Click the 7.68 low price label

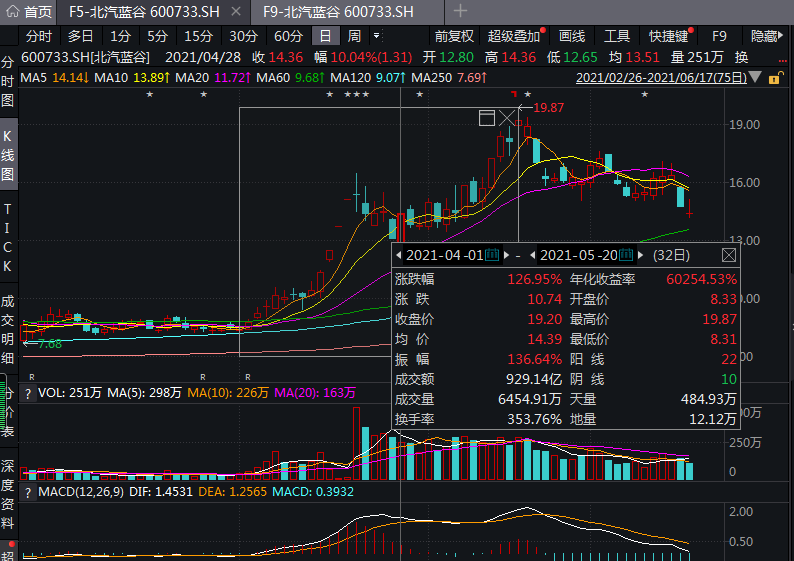pyautogui.click(x=50, y=344)
